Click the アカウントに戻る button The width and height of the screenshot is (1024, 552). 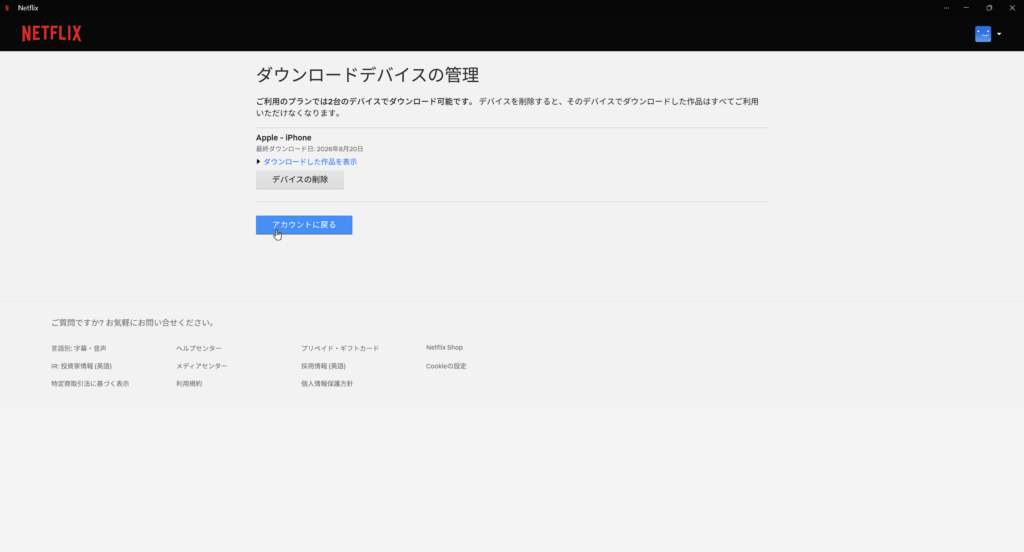tap(304, 225)
